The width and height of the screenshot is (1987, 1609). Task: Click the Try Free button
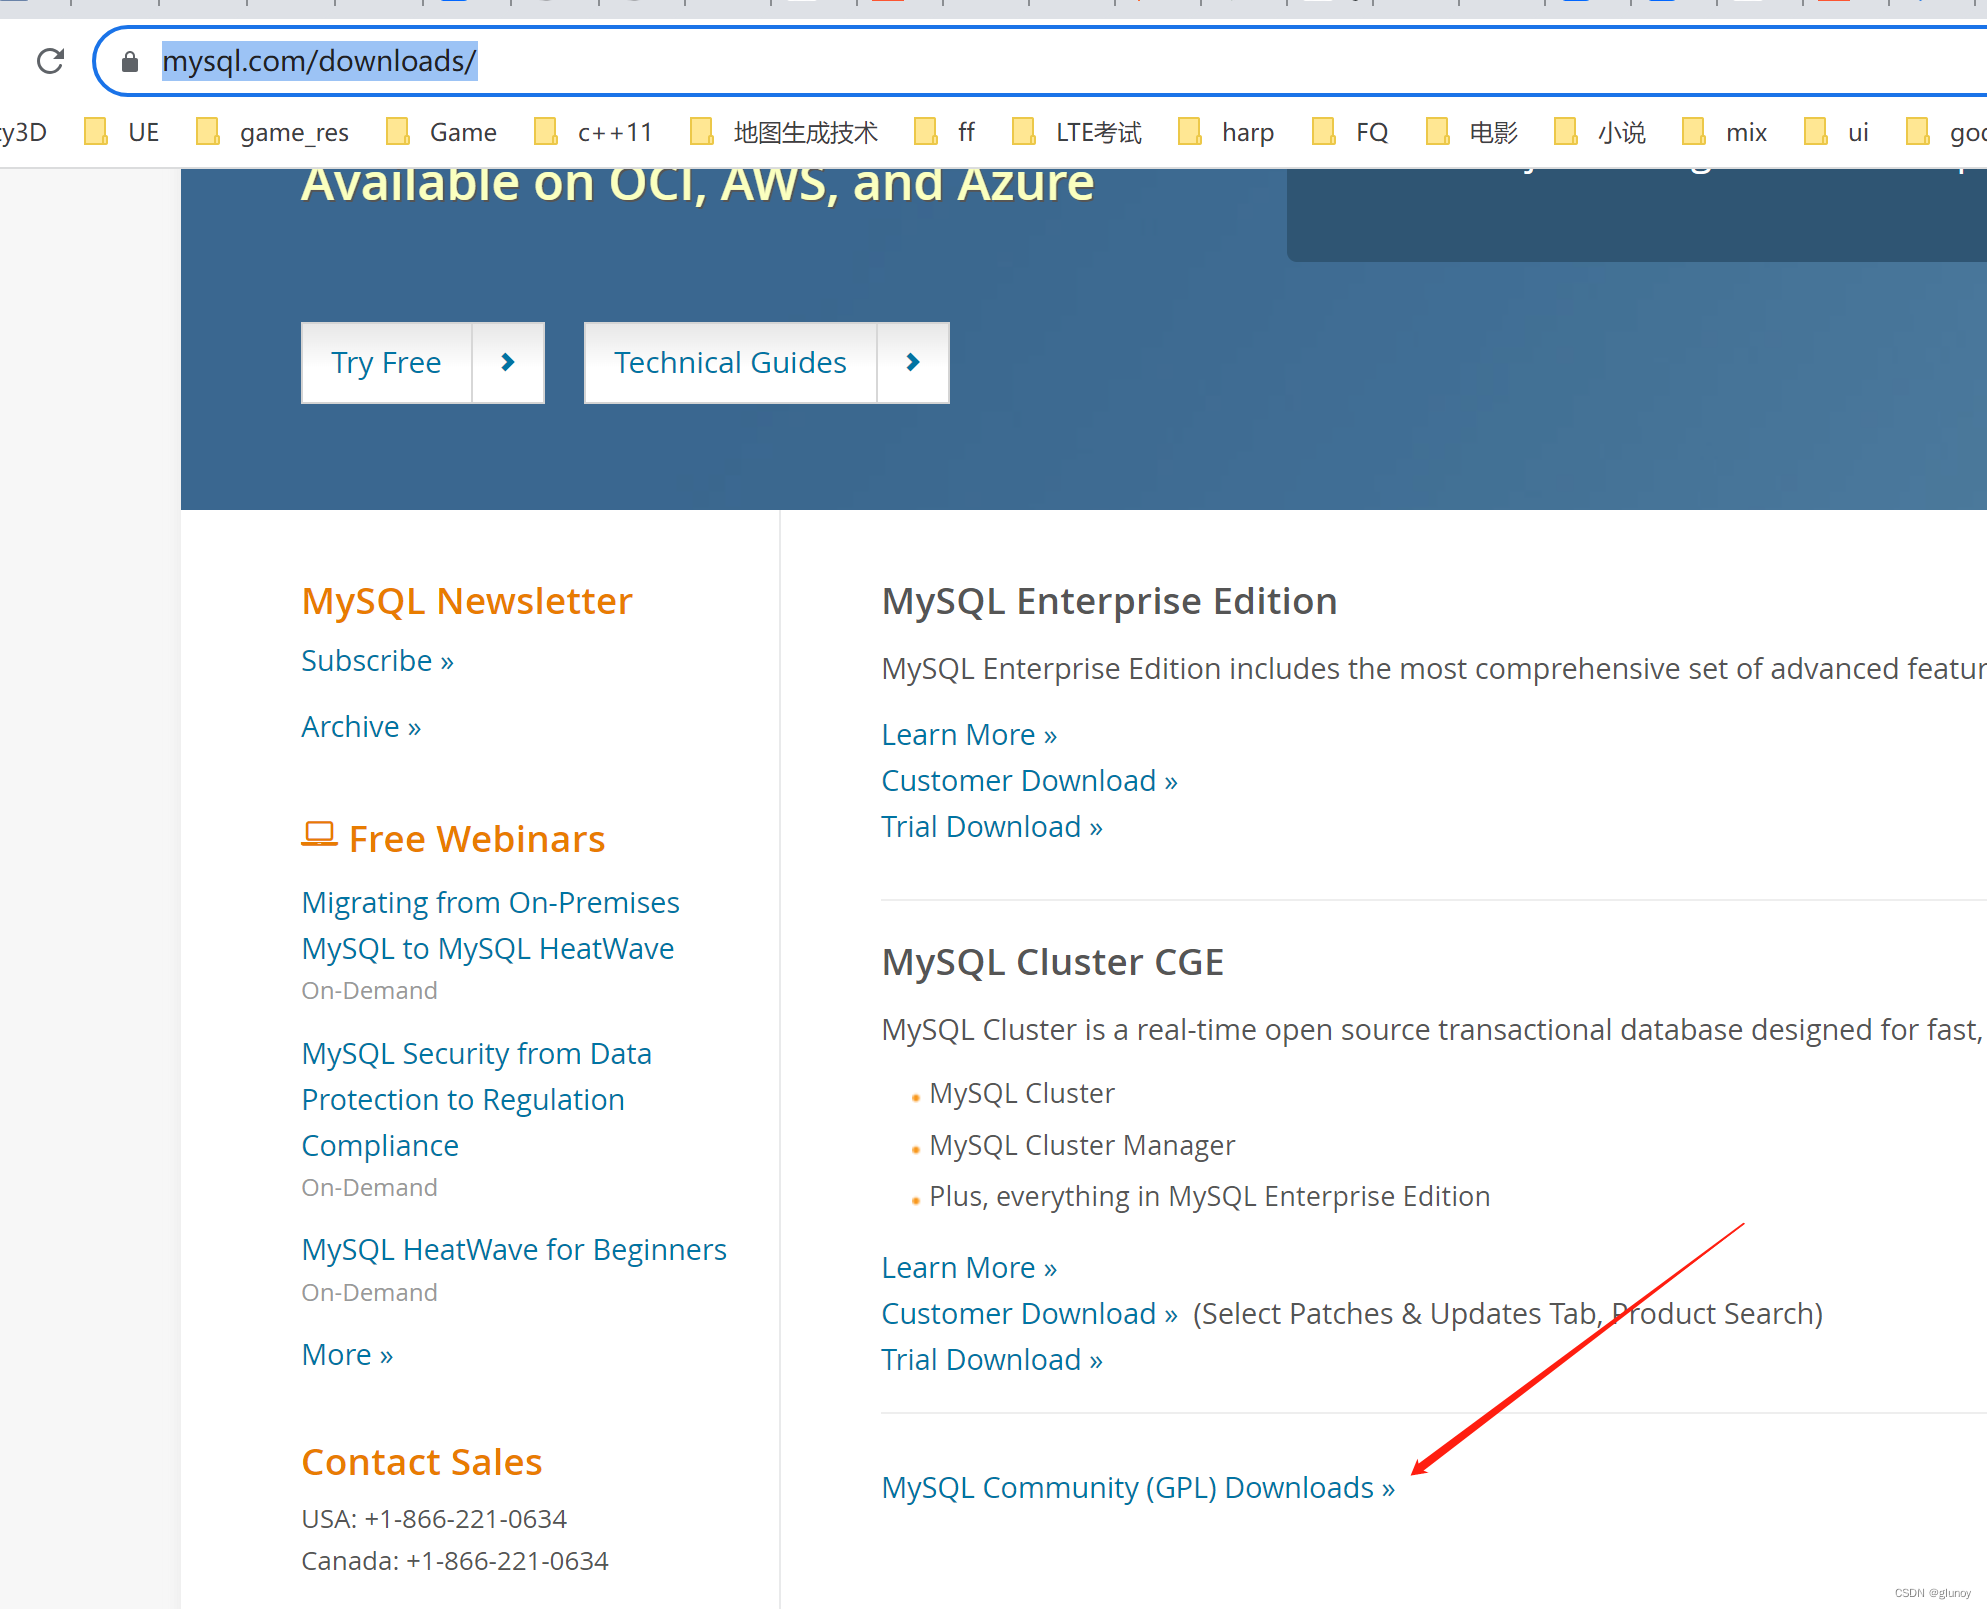coord(387,362)
